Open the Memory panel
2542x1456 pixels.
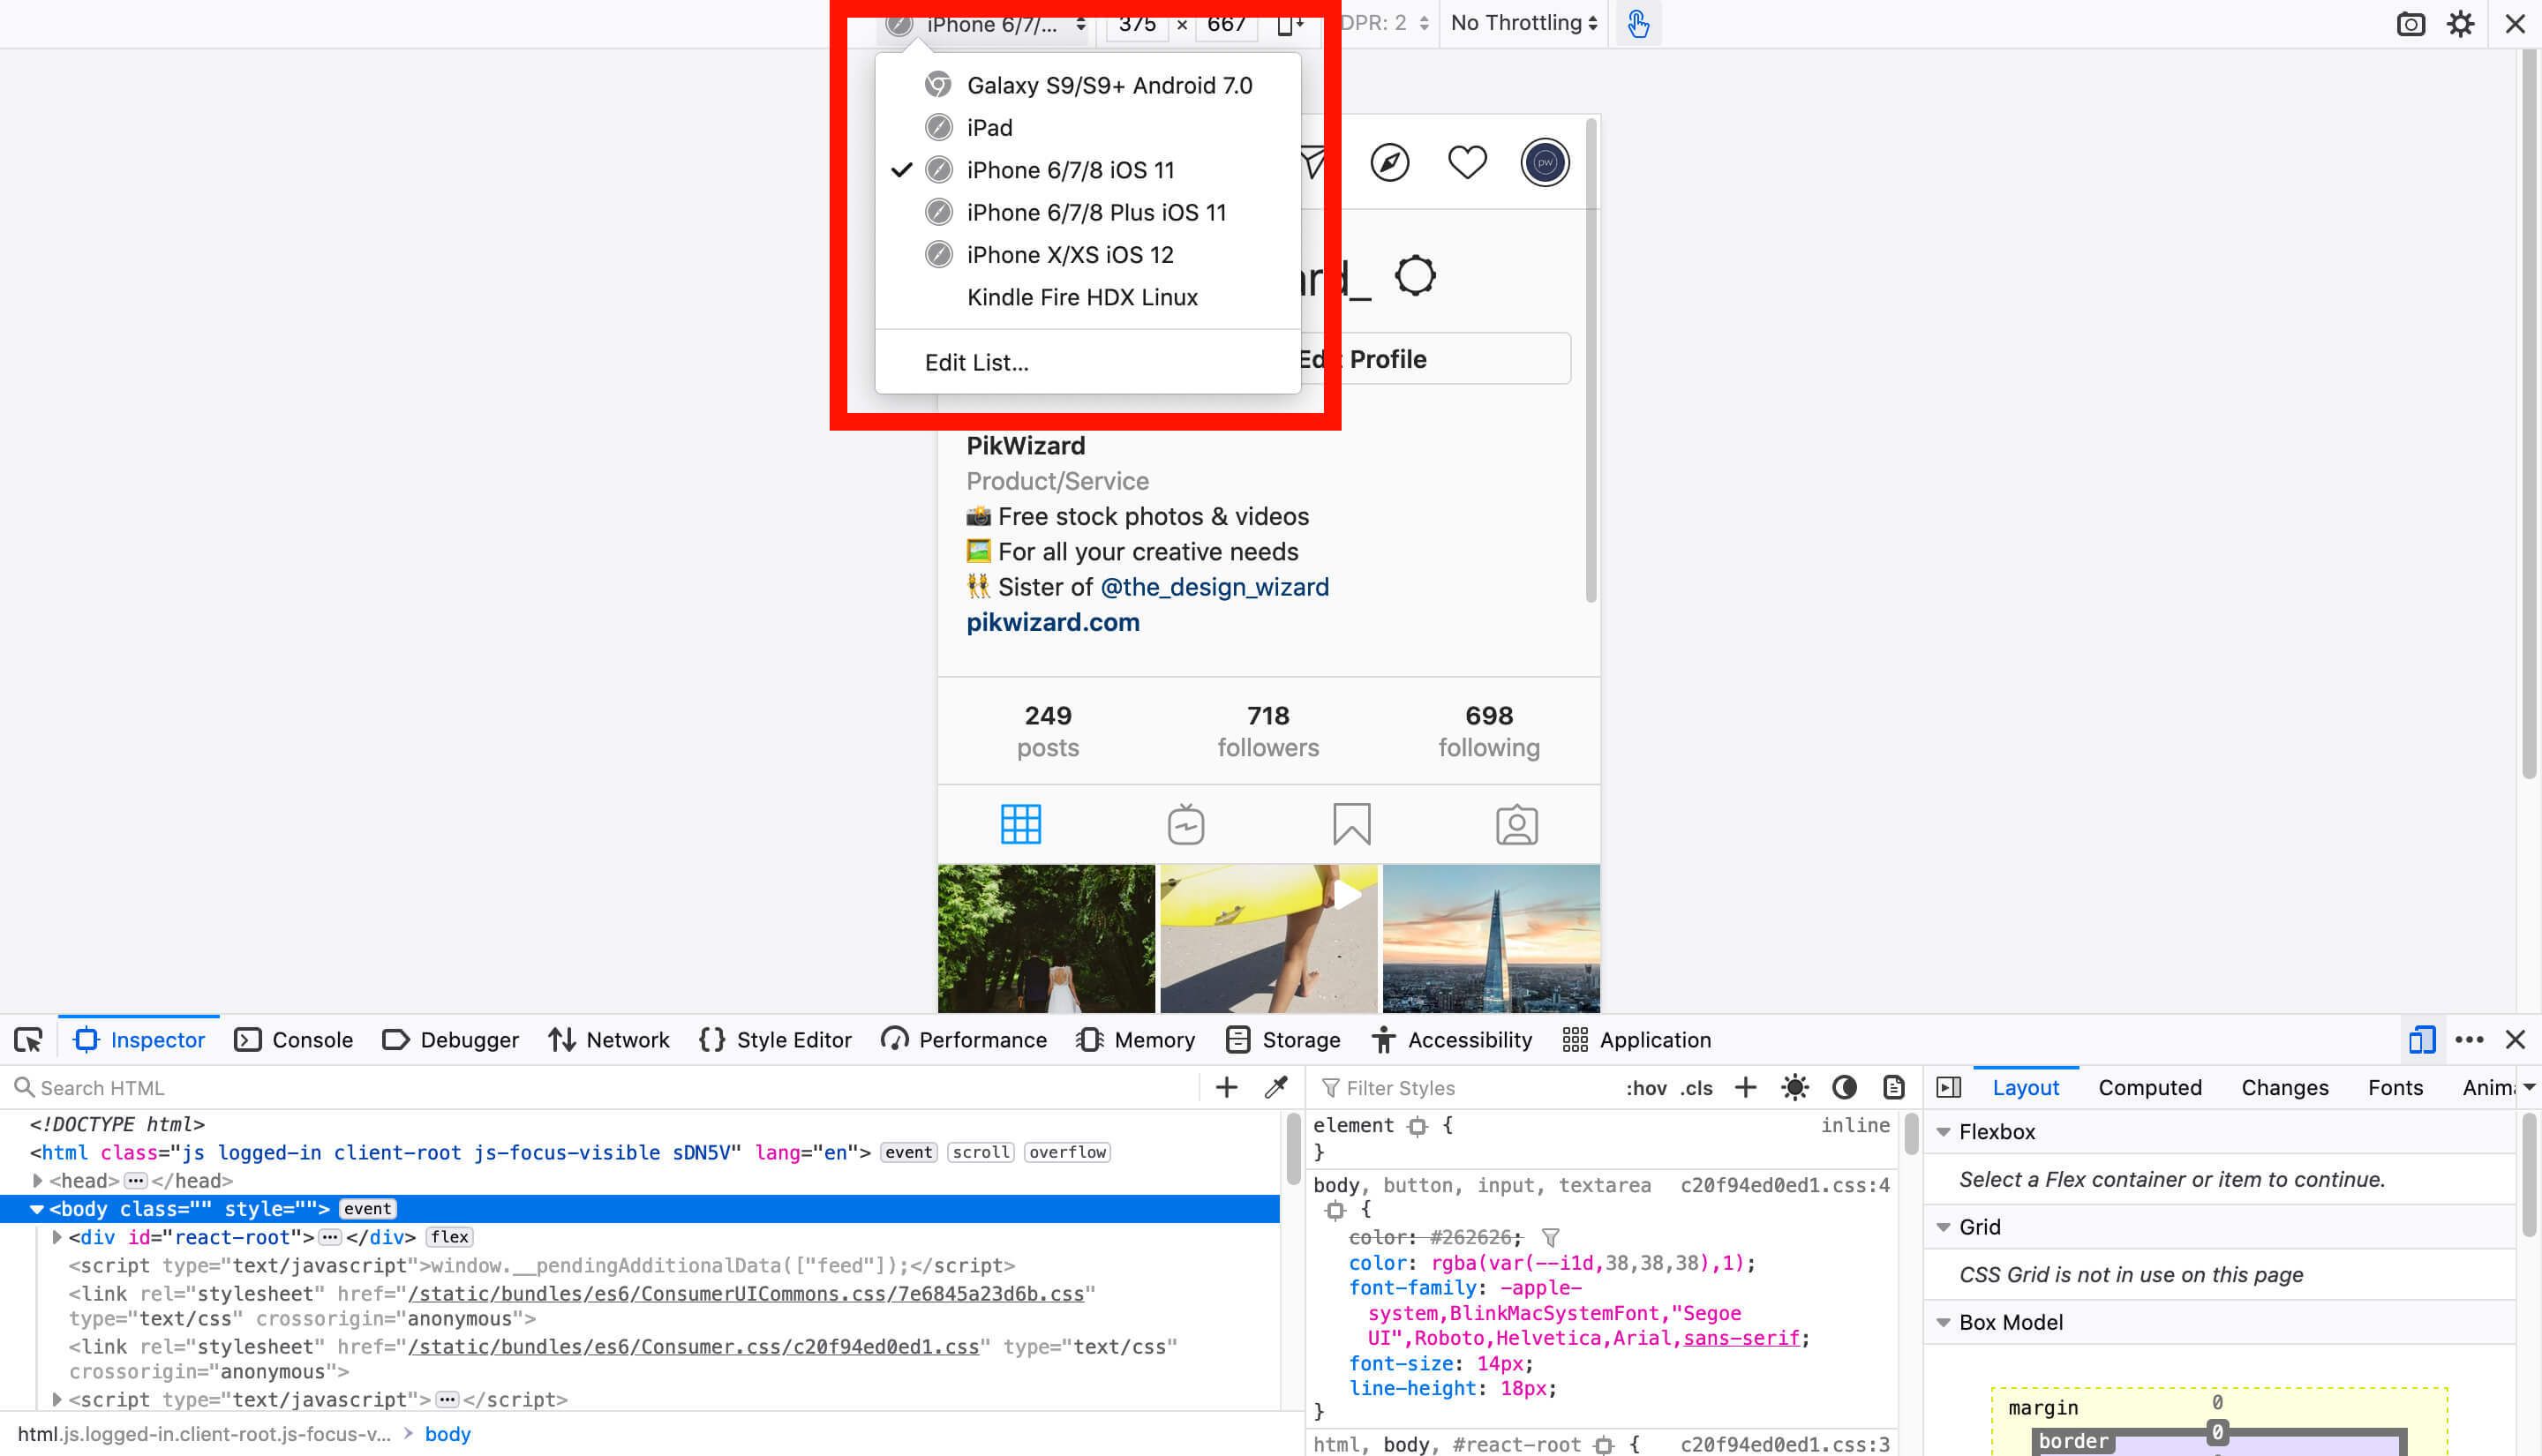(1136, 1040)
